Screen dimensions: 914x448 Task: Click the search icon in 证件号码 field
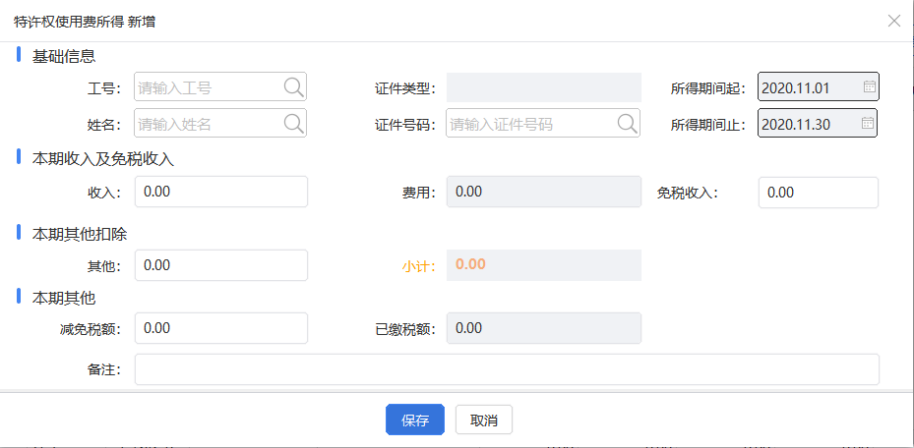coord(627,124)
